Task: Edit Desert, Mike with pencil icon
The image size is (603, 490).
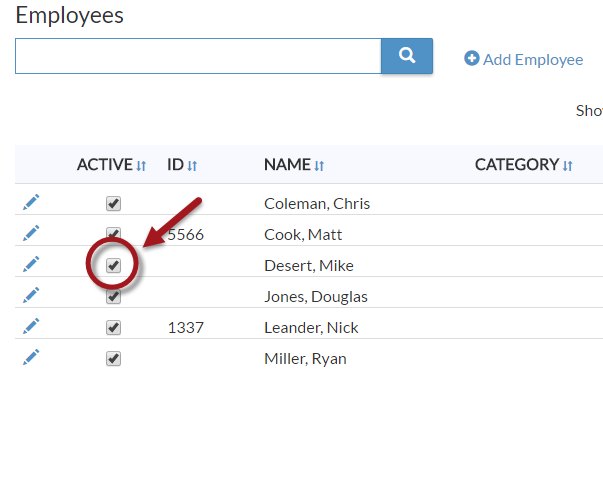Action: click(x=31, y=264)
